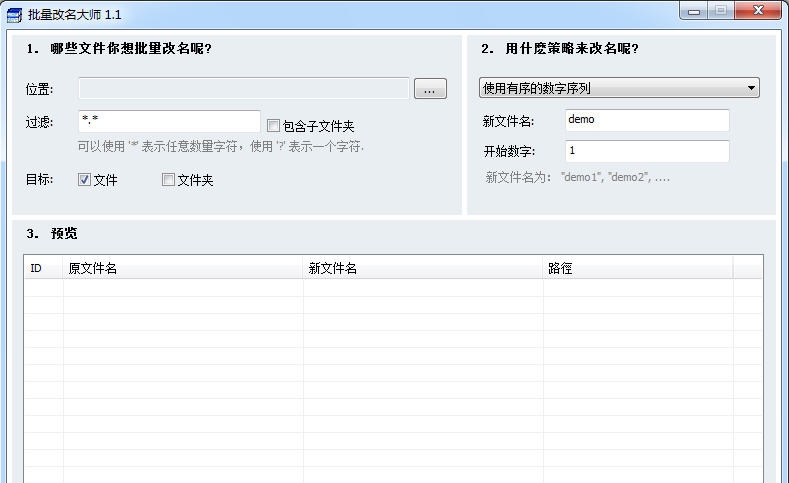Minimize the 批量改名大师 window

(694, 11)
